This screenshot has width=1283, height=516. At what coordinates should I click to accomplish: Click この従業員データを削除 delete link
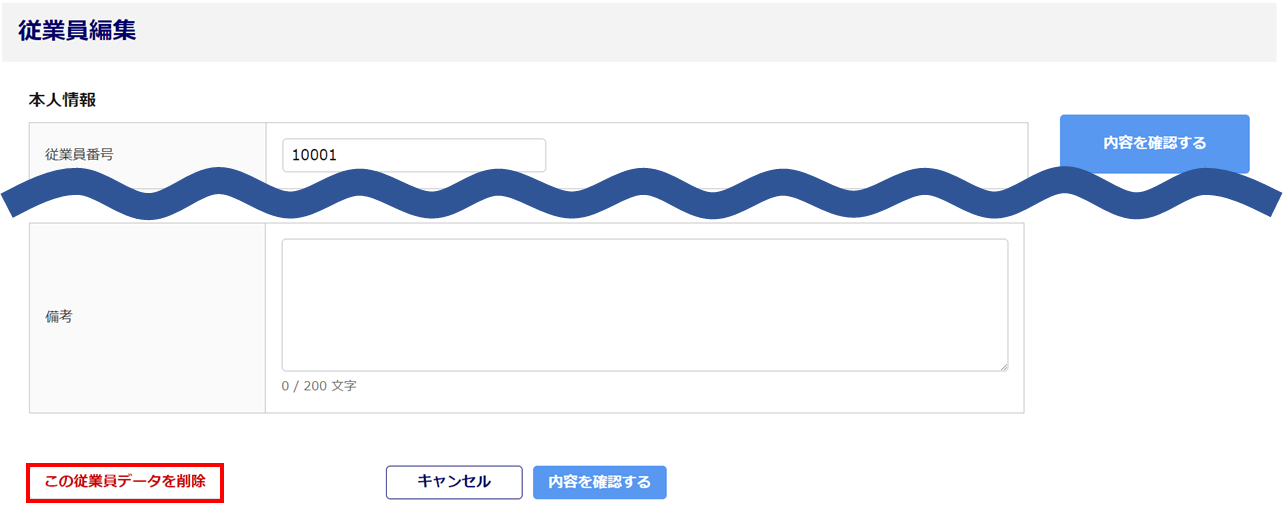pyautogui.click(x=125, y=481)
